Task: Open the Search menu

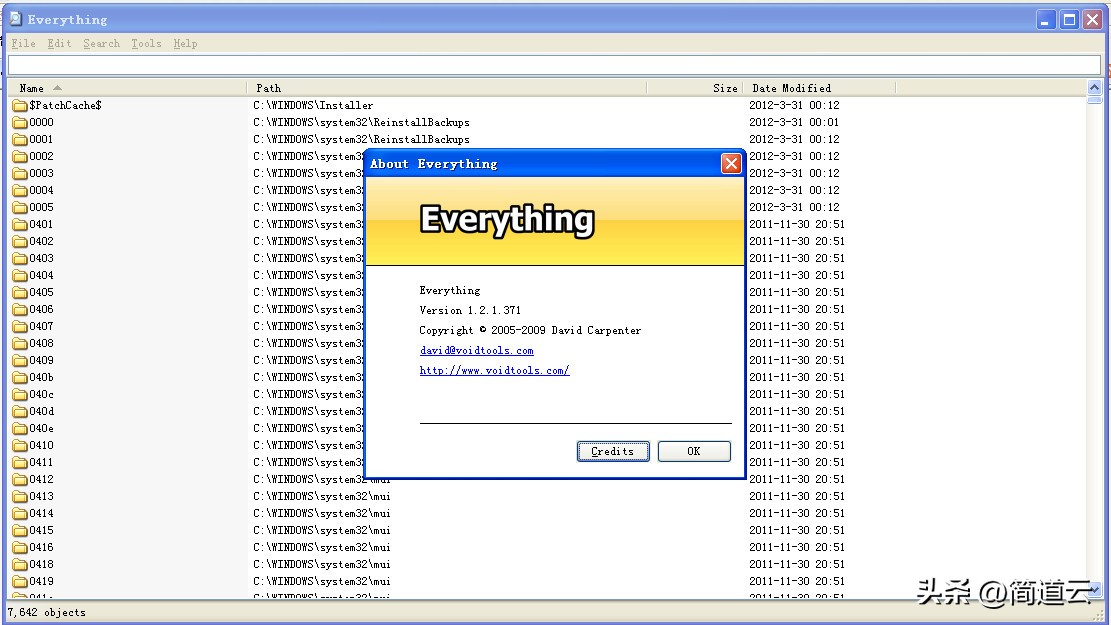Action: tap(101, 43)
